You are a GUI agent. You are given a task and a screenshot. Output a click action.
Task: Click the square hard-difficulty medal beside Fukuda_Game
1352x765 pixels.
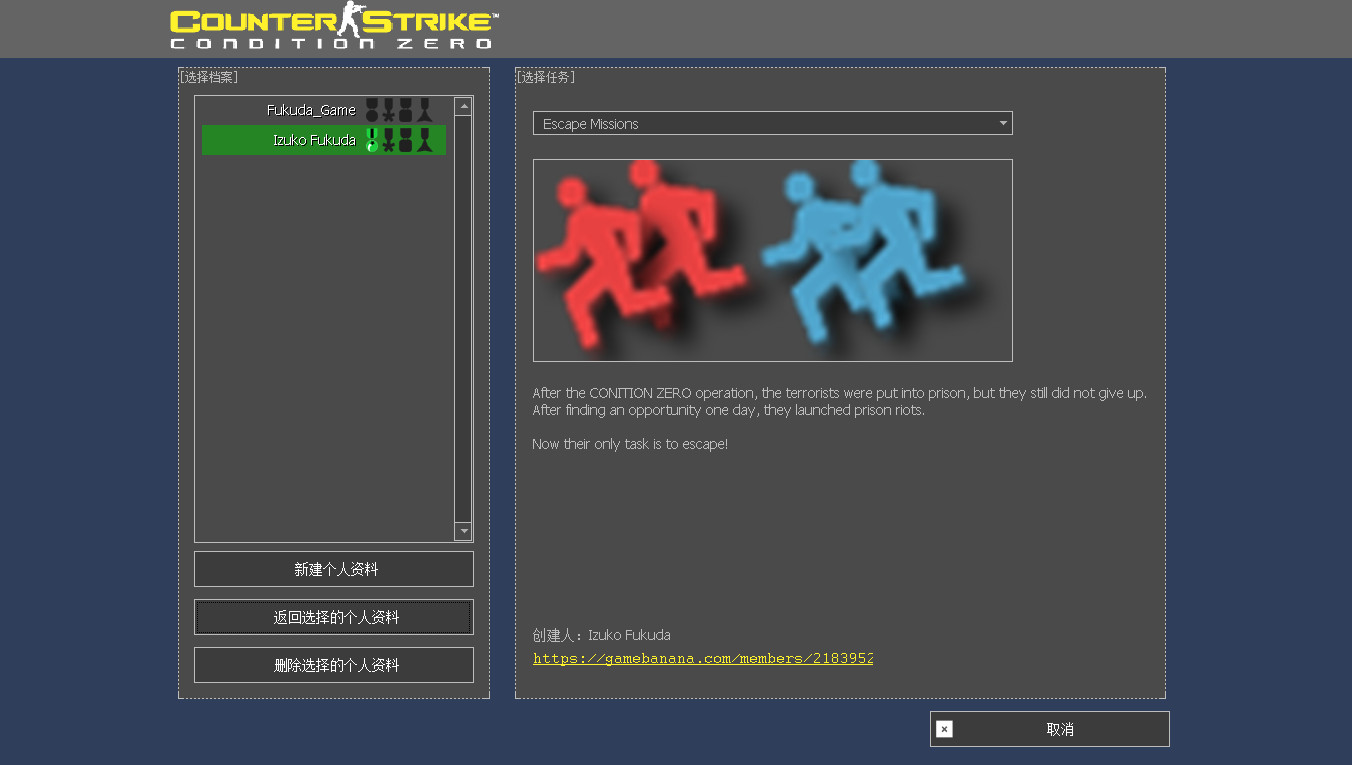(x=405, y=110)
